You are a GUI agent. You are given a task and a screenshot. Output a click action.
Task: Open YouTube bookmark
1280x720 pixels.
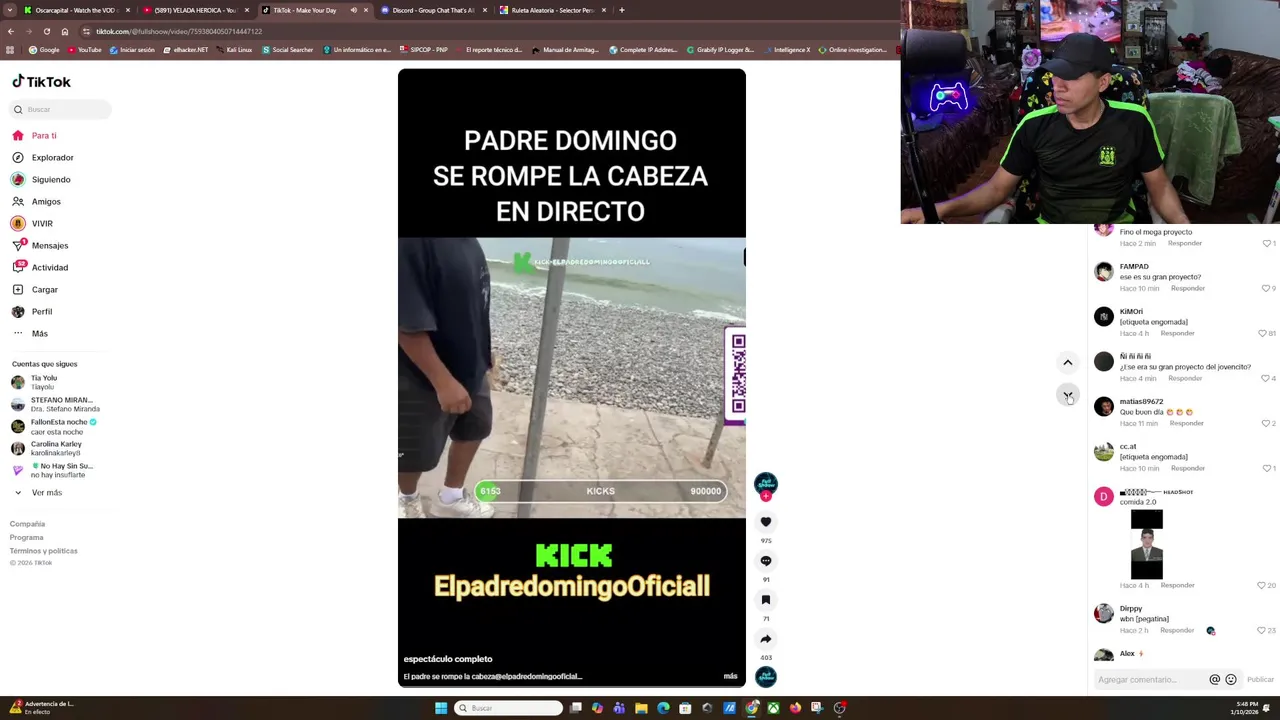point(84,50)
